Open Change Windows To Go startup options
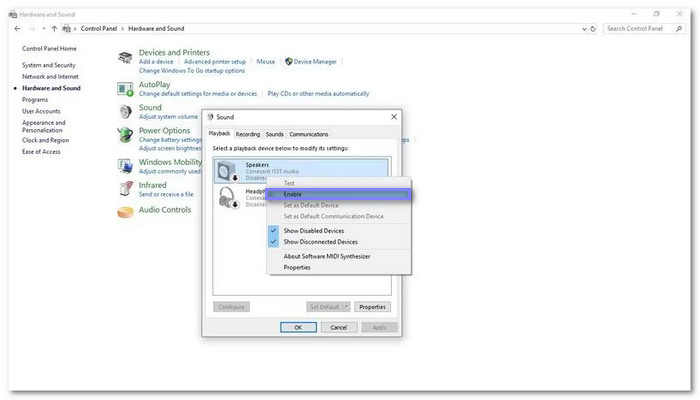700x400 pixels. [192, 71]
